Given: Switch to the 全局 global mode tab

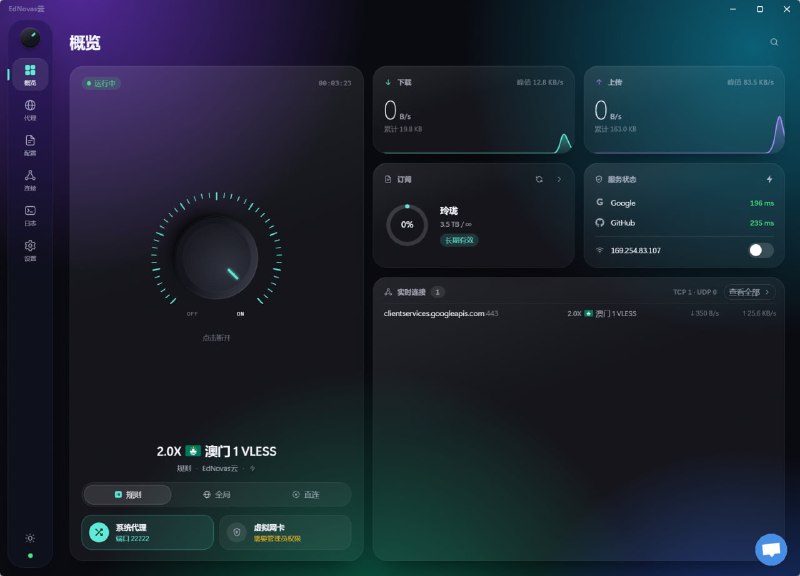Looking at the screenshot, I should 217,494.
